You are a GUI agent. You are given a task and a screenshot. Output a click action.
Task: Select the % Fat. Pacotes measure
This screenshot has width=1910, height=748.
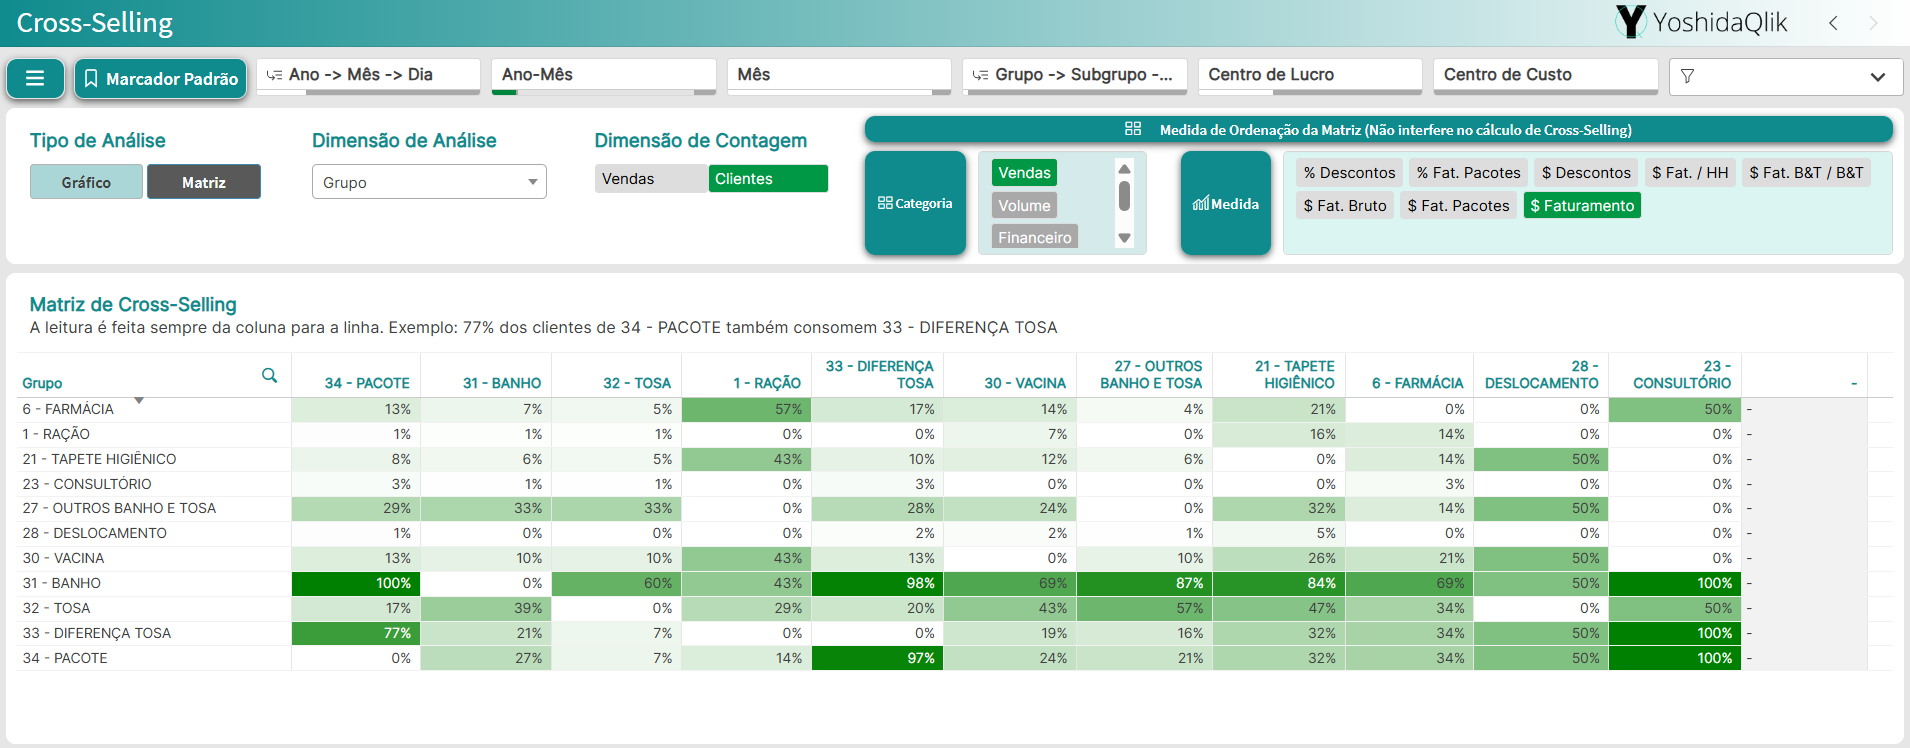tap(1469, 173)
